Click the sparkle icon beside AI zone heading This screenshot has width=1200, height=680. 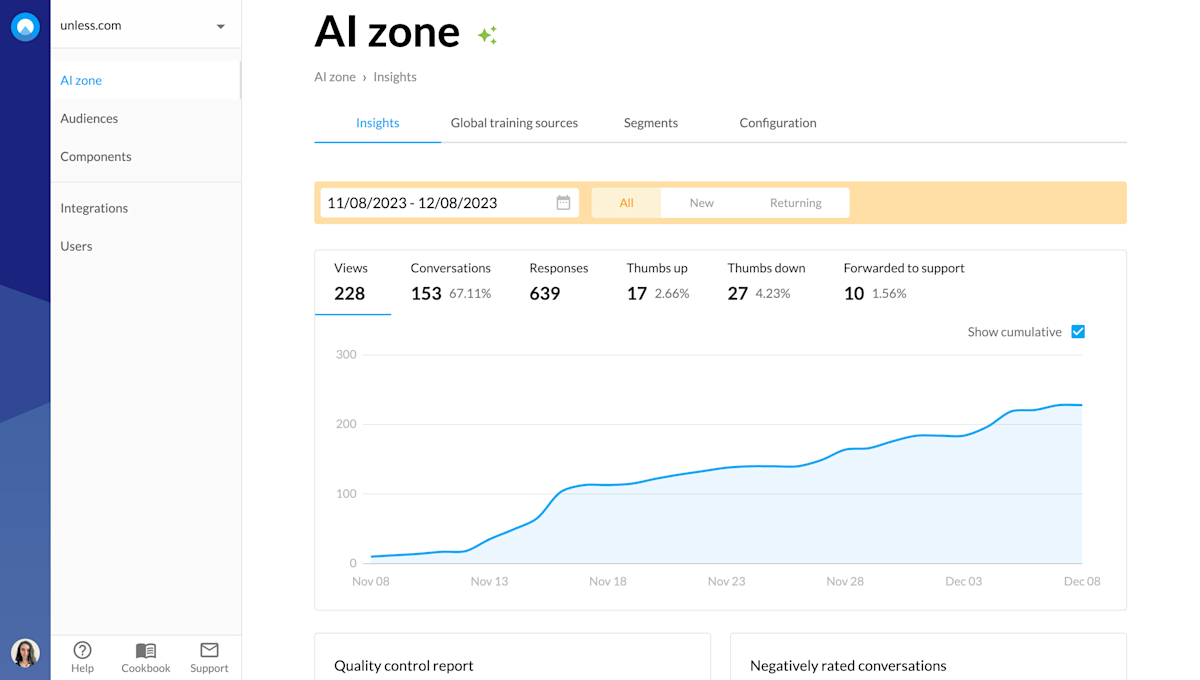[x=486, y=33]
